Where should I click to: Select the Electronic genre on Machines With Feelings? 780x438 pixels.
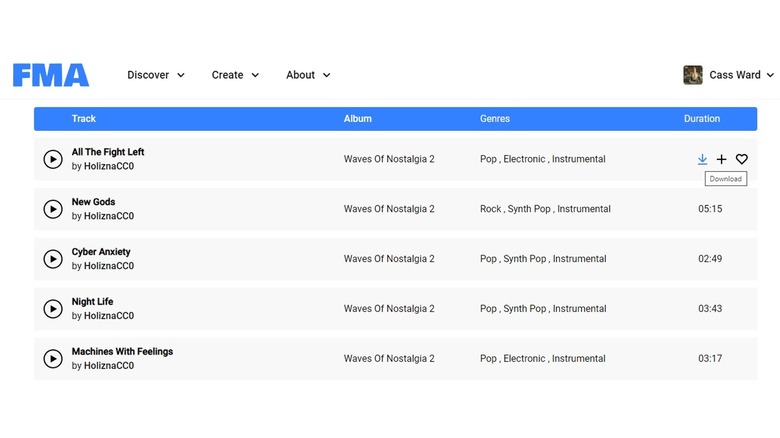pyautogui.click(x=524, y=359)
